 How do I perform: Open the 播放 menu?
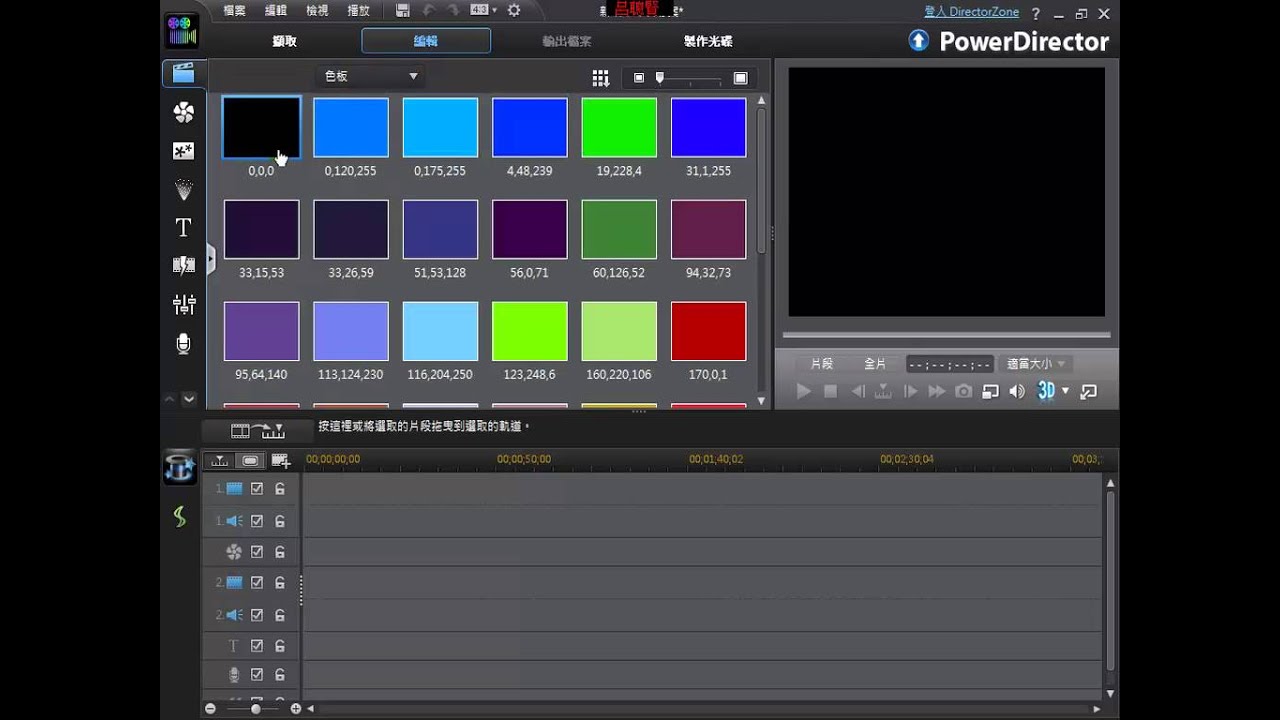point(358,11)
